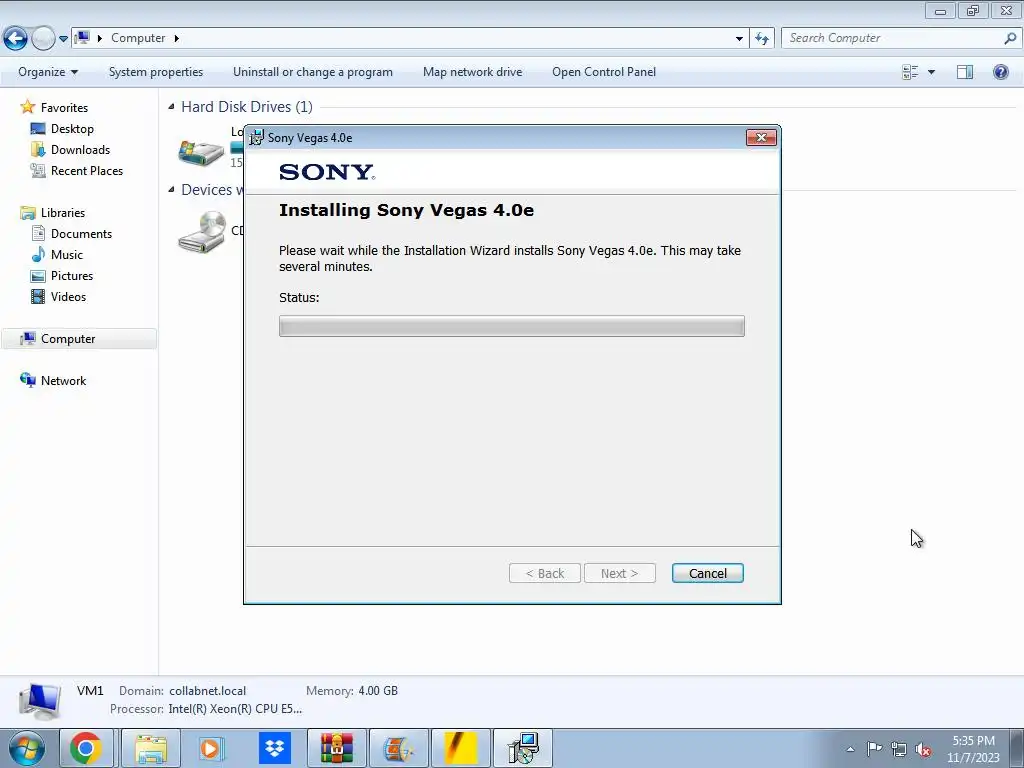Minimize the Explorer window

click(940, 10)
